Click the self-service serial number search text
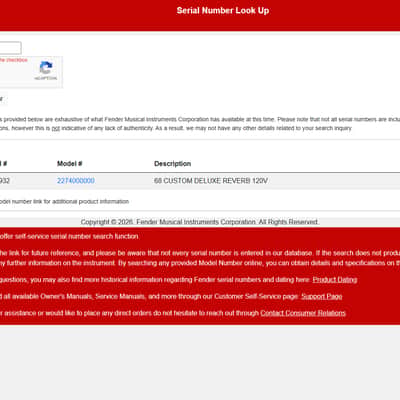400x400 pixels. [x=69, y=236]
